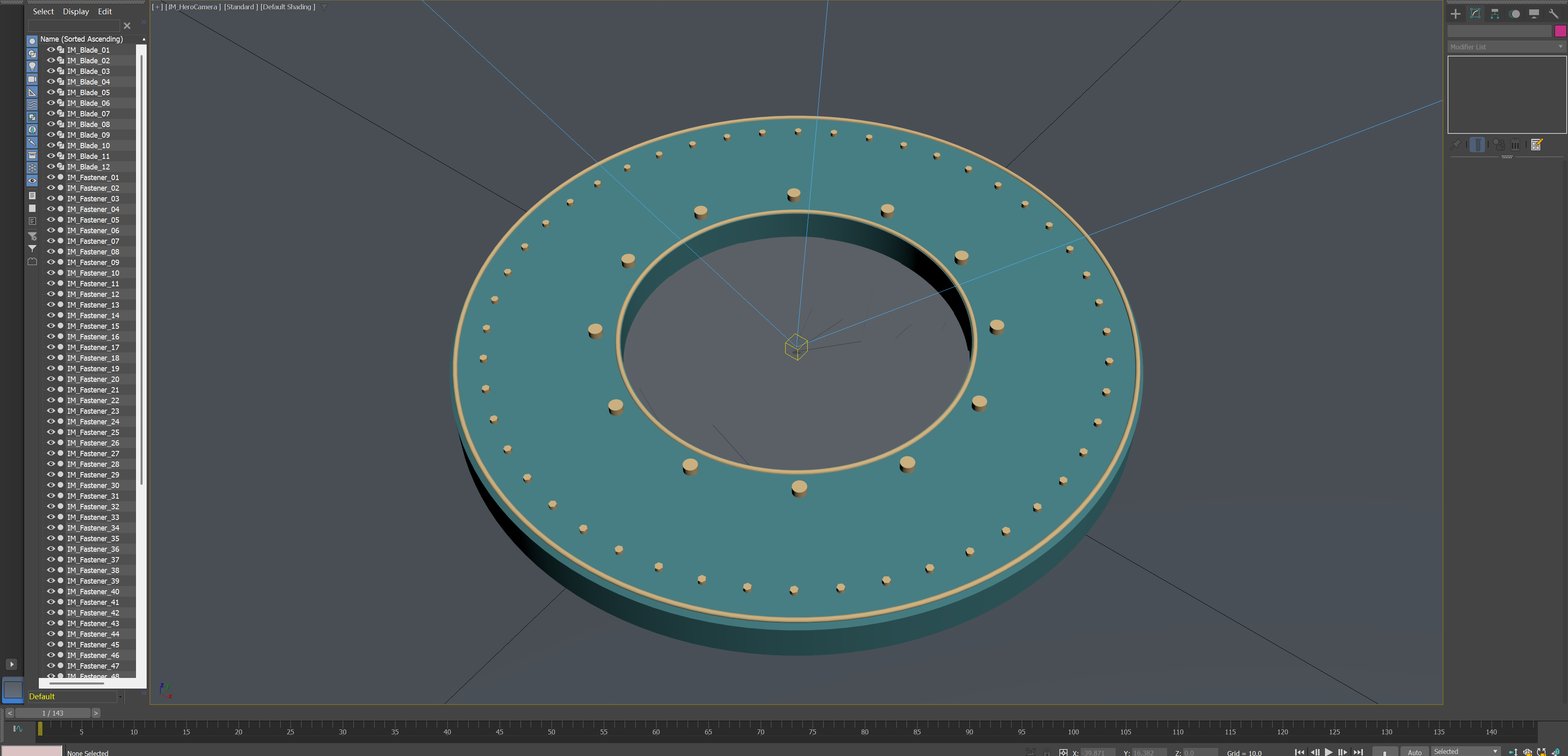This screenshot has width=1568, height=756.
Task: Open the Selected key filter dropdown
Action: [x=1464, y=751]
